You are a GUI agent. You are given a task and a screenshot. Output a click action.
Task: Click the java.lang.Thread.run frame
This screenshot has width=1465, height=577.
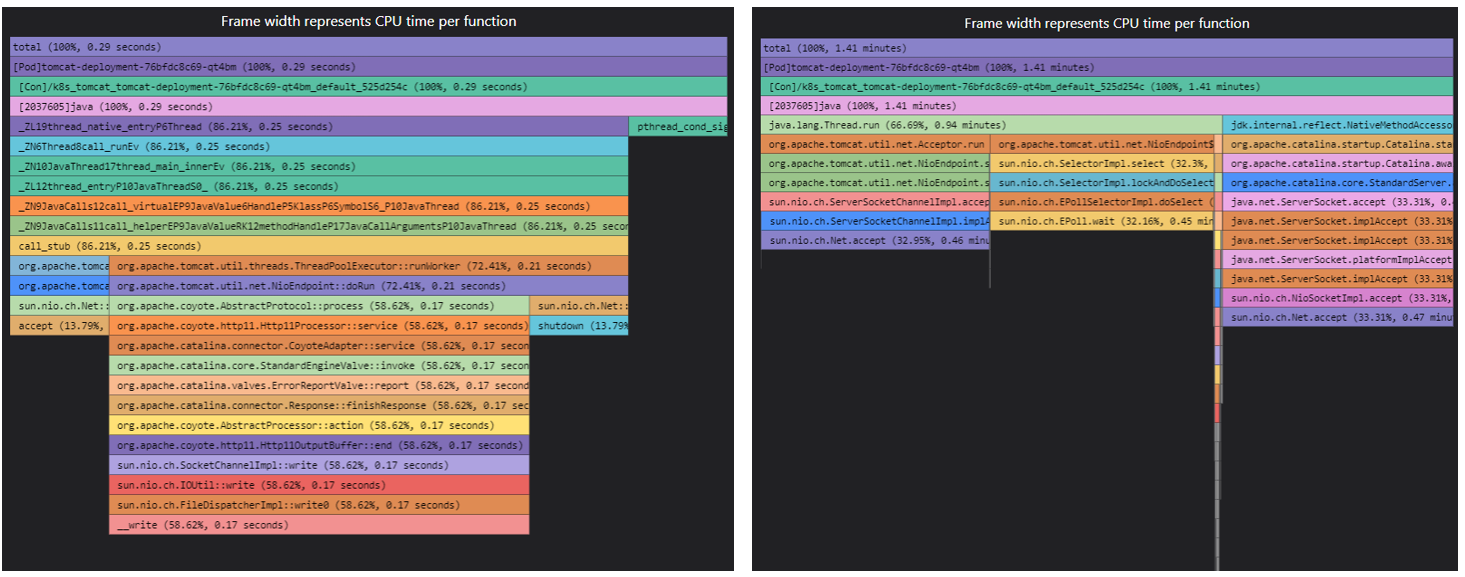(991, 125)
